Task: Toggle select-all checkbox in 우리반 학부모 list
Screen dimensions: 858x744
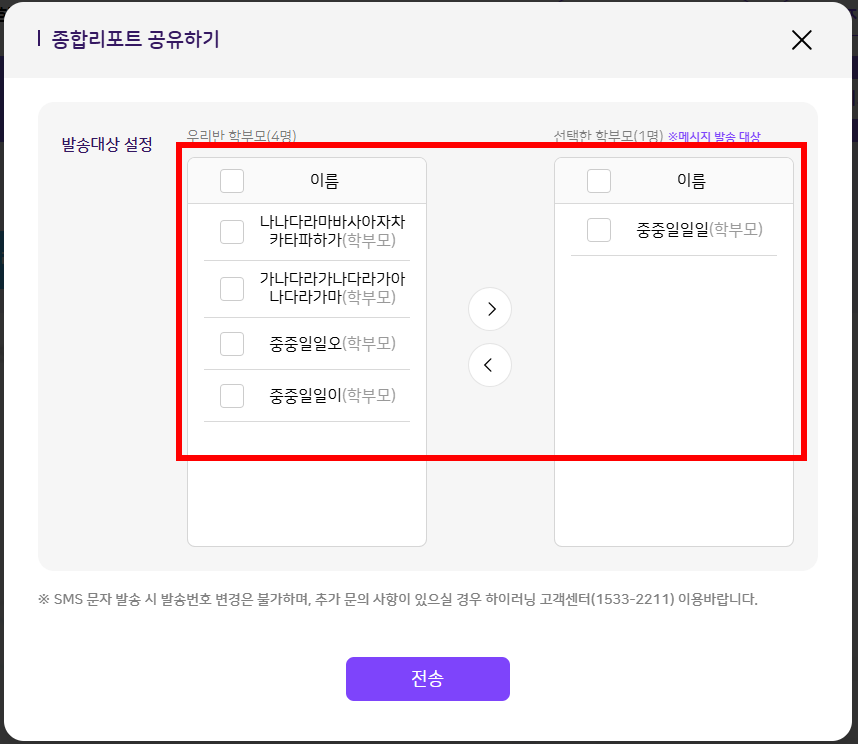Action: point(232,181)
